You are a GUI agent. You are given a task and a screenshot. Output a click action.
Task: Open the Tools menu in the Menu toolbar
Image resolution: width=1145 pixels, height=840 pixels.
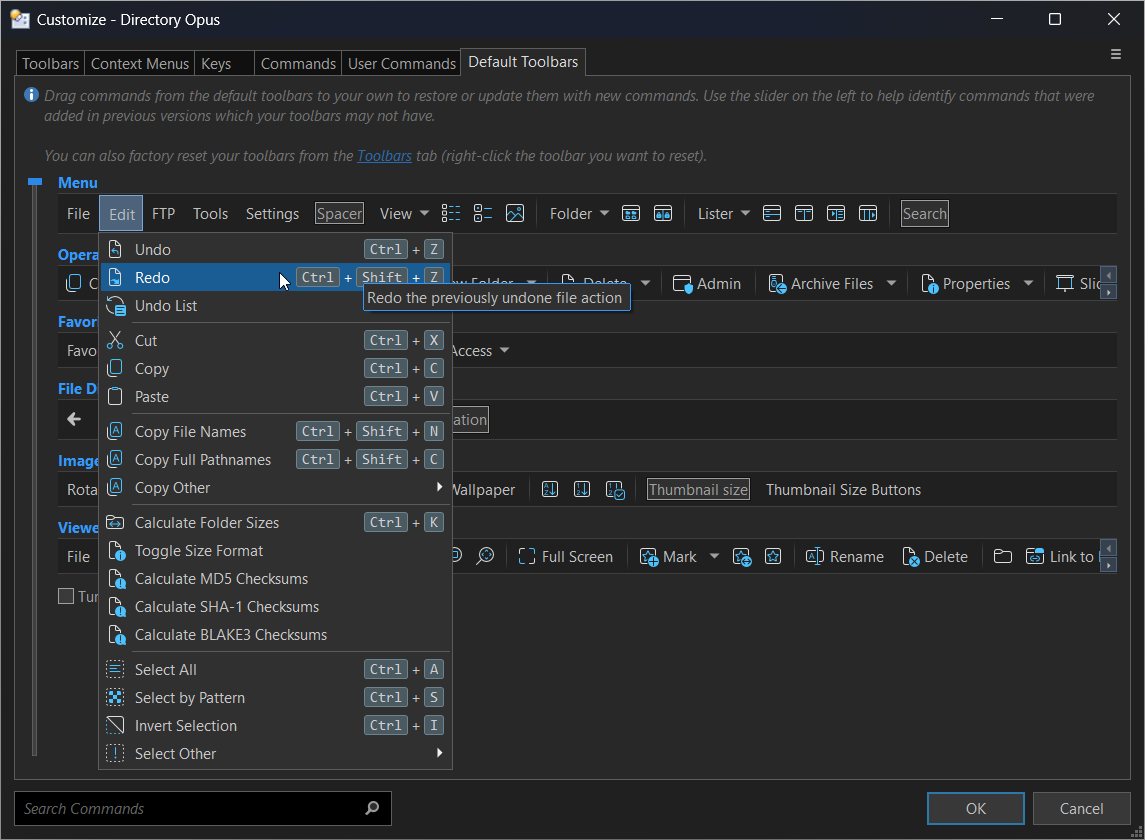pyautogui.click(x=210, y=213)
